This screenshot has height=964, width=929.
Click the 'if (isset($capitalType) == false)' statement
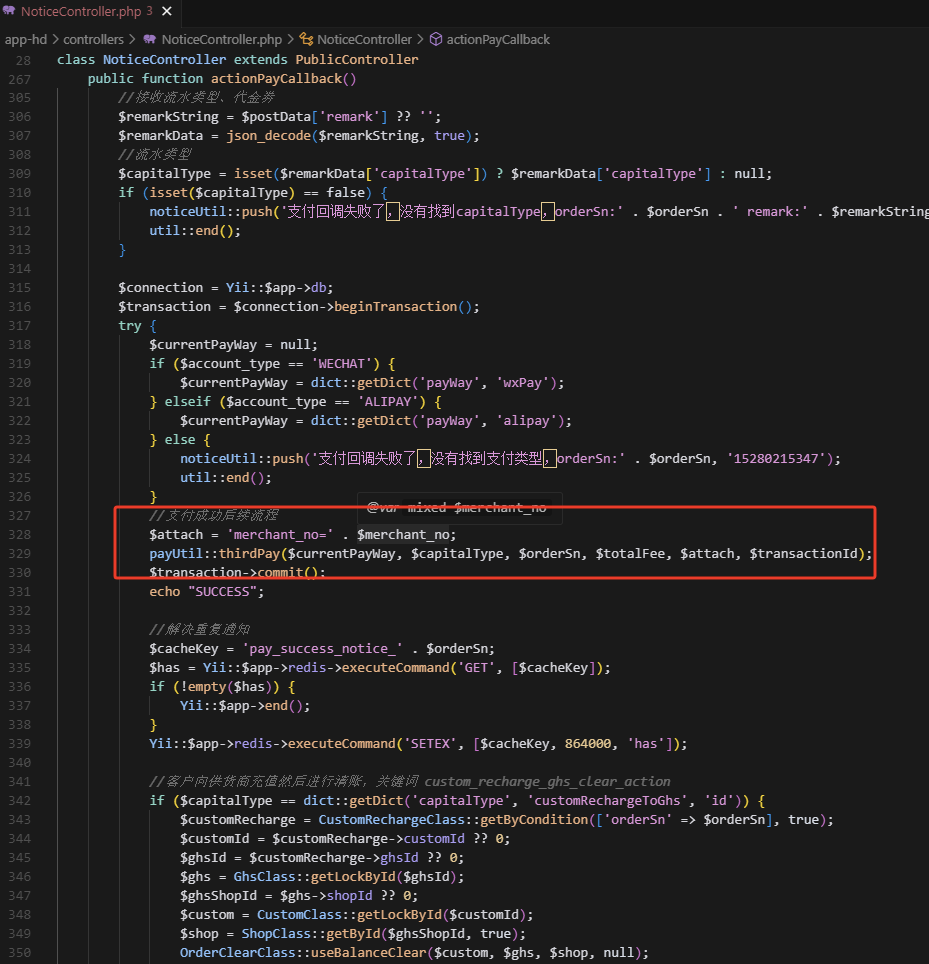(253, 193)
